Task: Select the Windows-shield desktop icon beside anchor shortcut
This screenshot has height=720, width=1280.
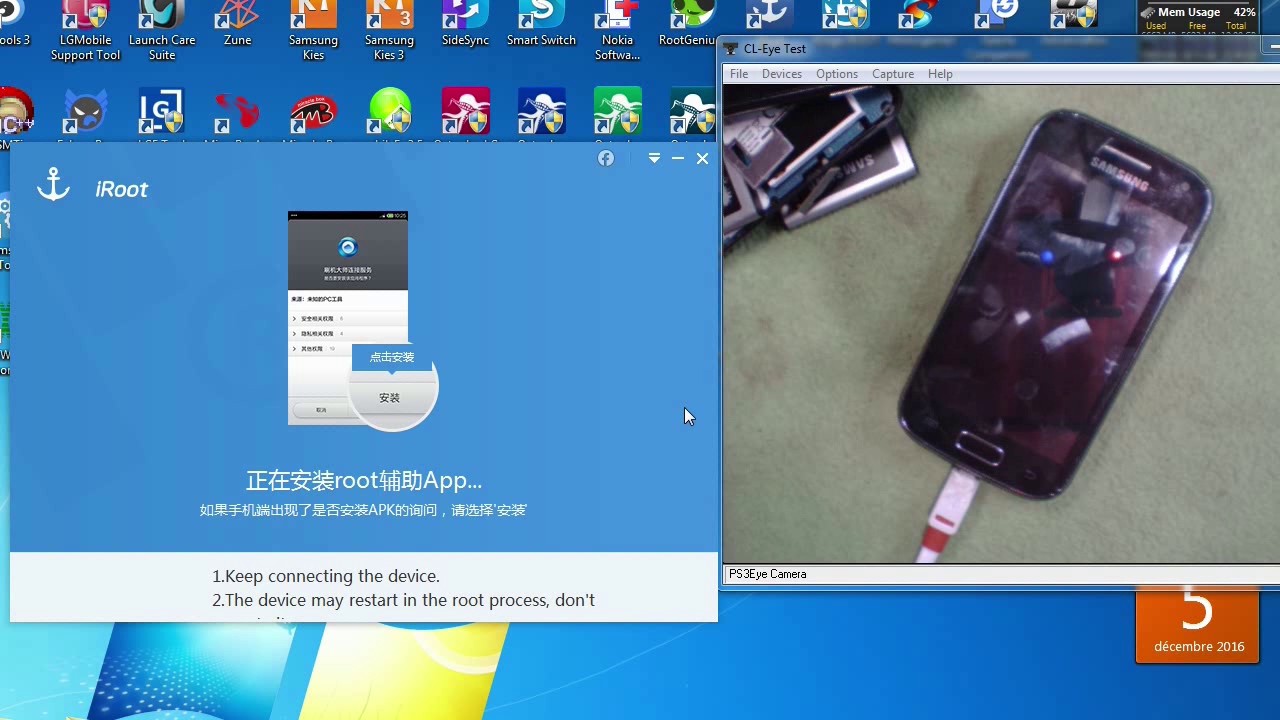Action: (845, 14)
